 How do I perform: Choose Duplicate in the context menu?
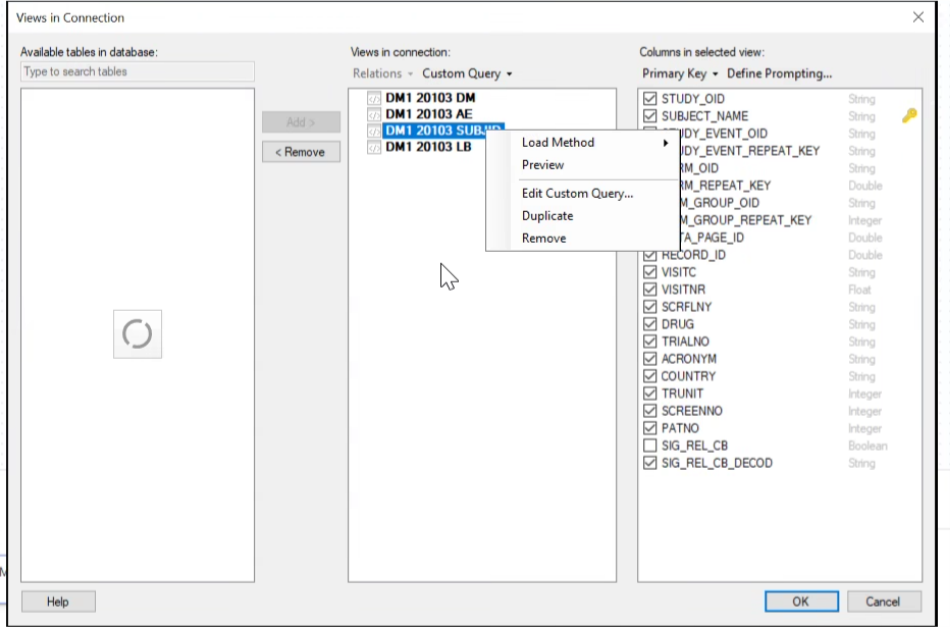(547, 216)
